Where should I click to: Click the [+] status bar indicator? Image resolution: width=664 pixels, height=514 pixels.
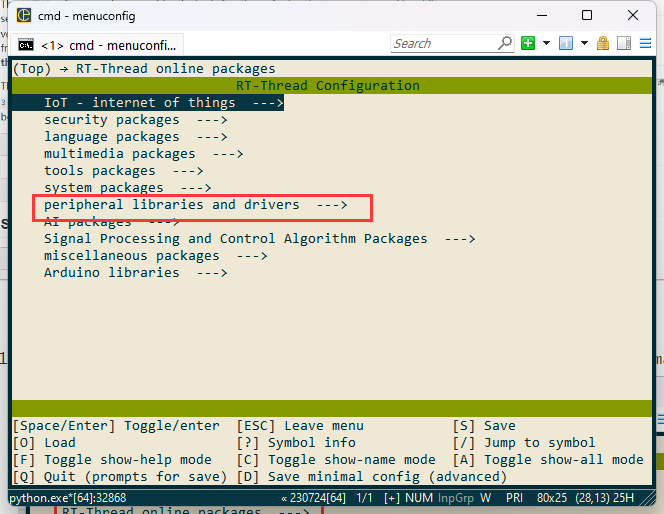[392, 498]
